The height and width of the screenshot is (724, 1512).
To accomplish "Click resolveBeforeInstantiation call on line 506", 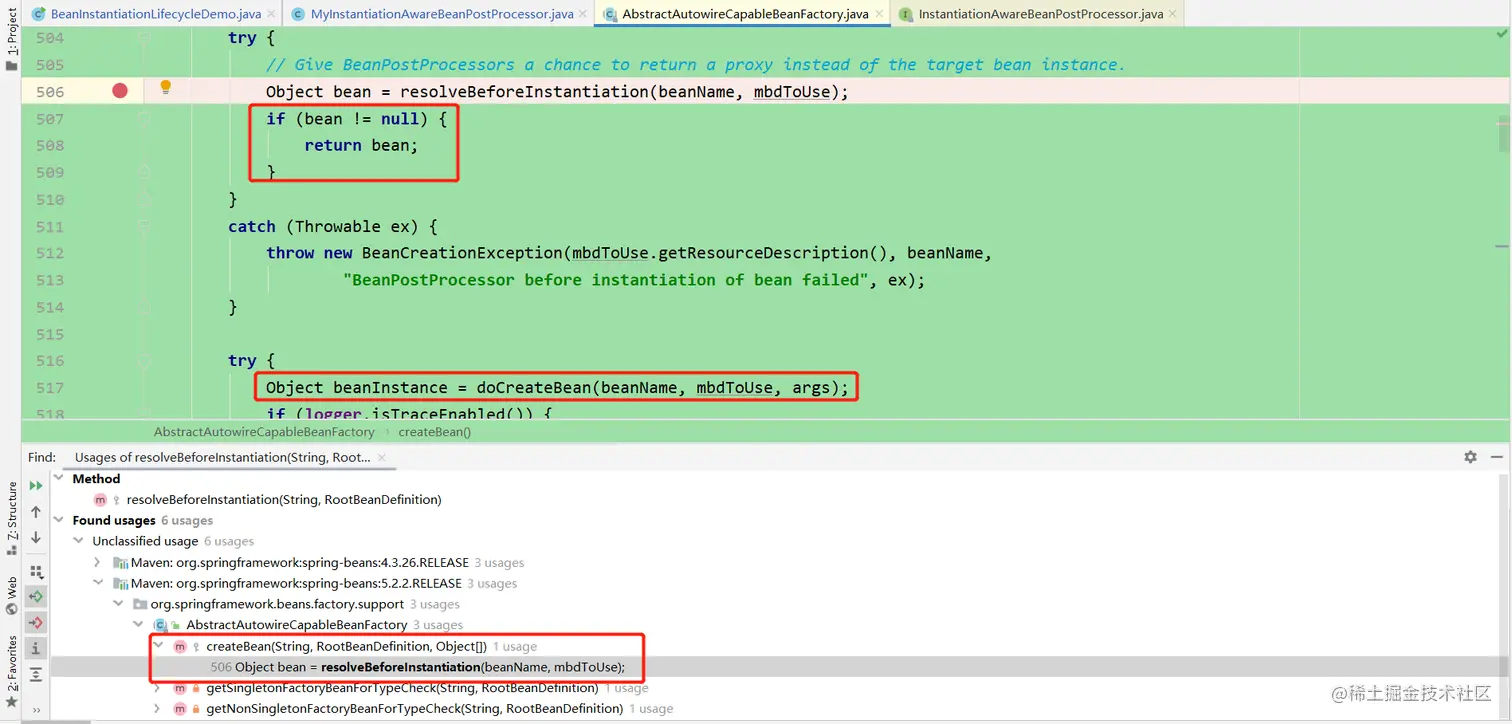I will 524,91.
